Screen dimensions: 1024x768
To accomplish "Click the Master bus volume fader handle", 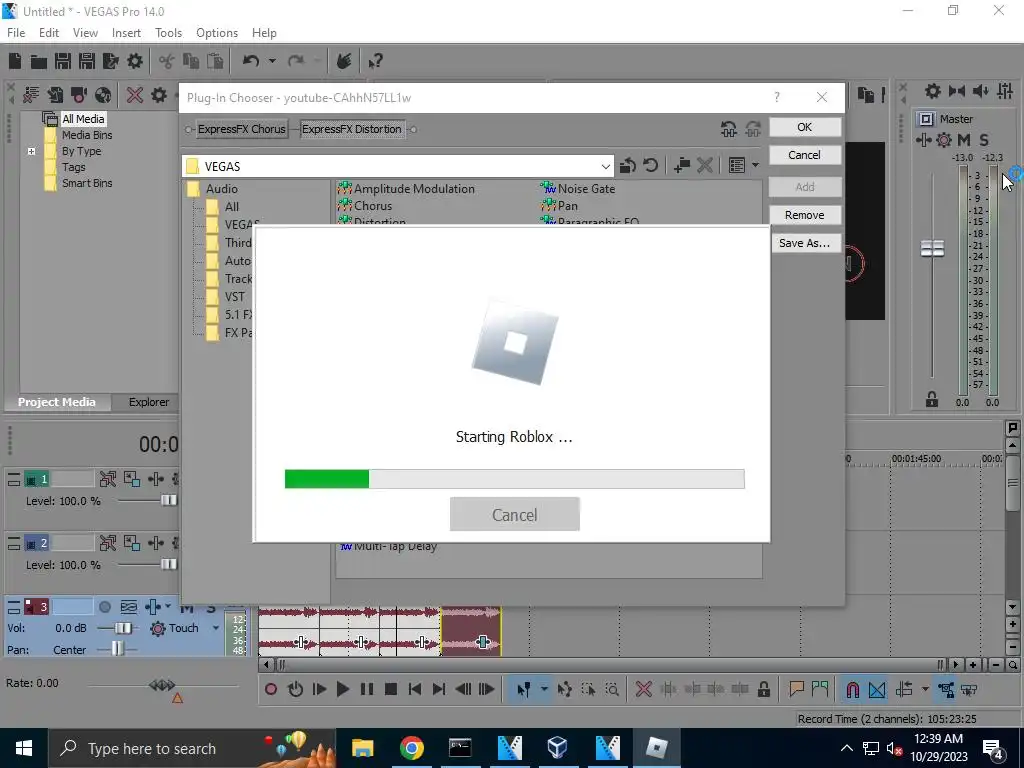I will (932, 248).
